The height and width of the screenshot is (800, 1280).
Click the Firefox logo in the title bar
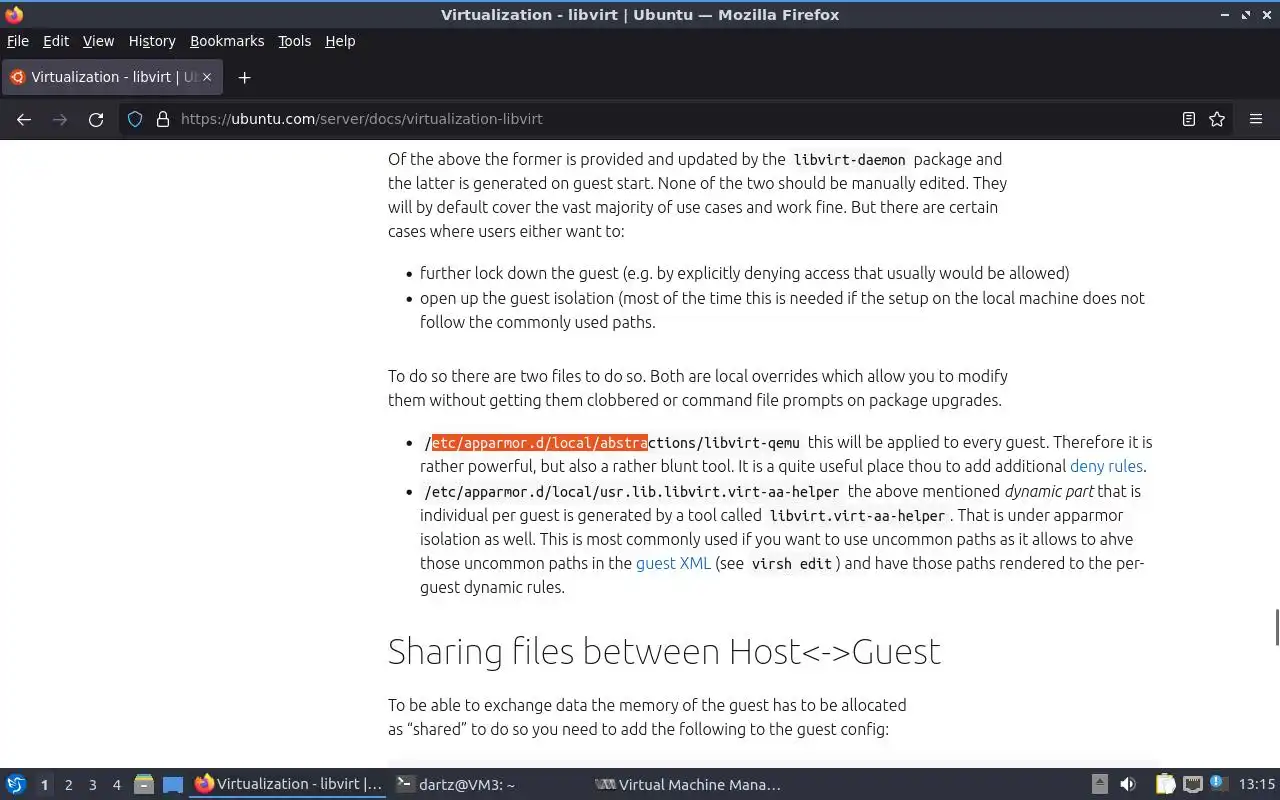coord(14,14)
